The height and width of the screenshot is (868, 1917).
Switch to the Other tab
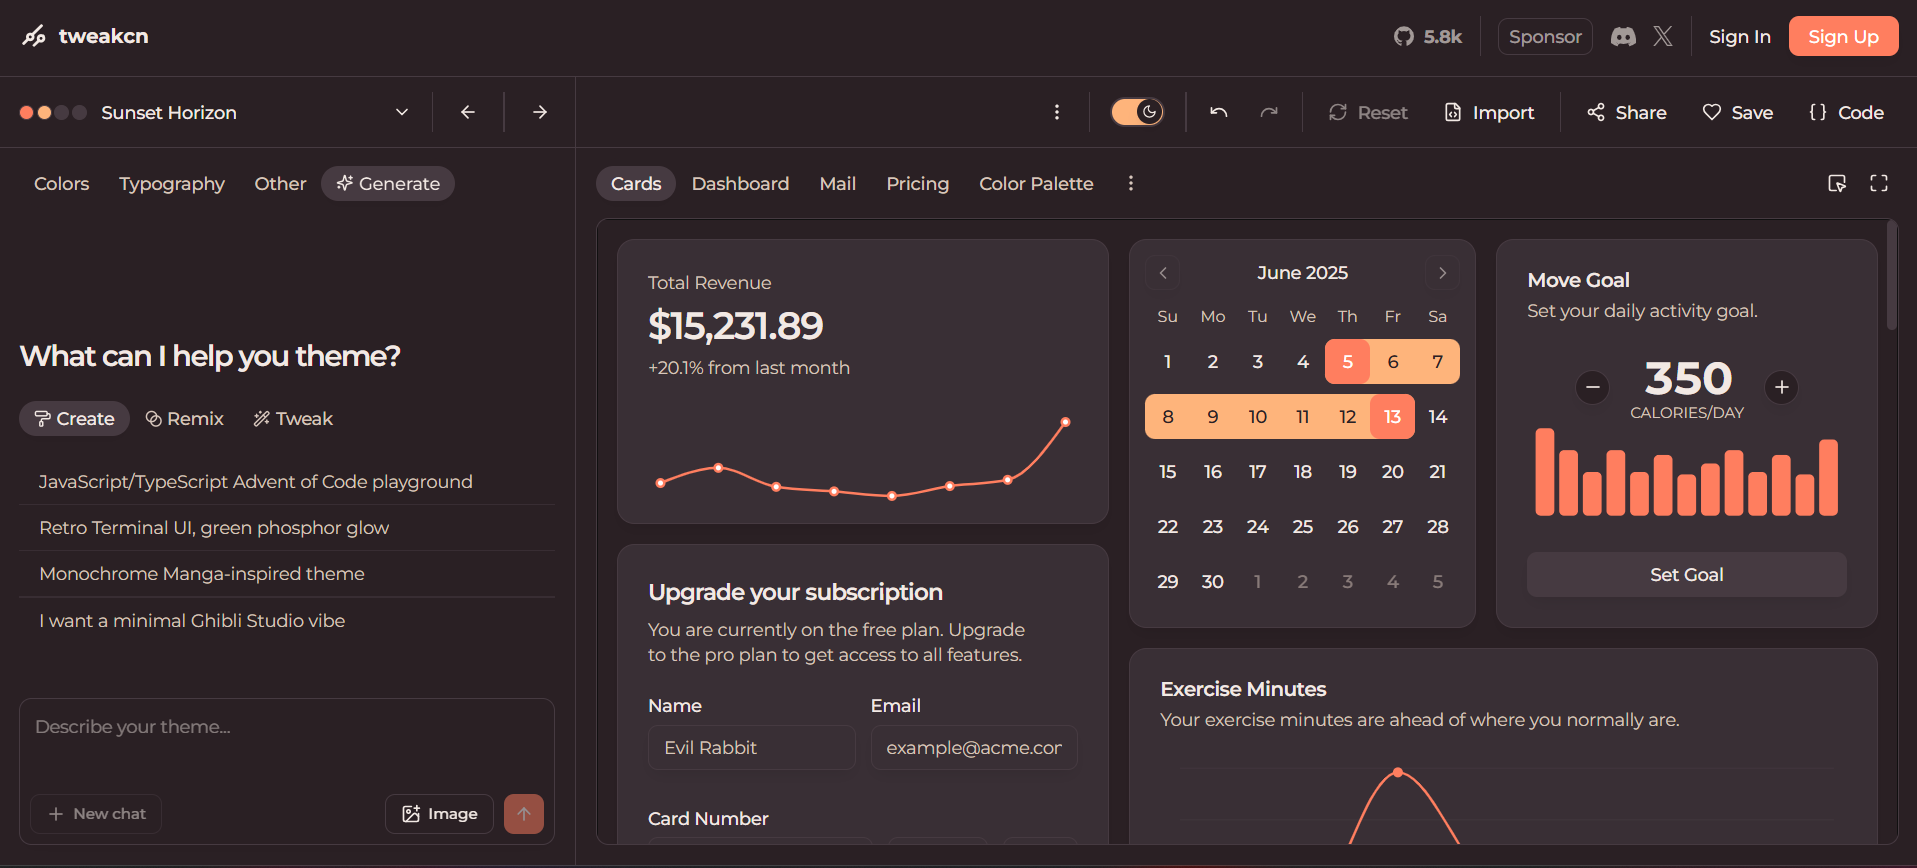click(x=280, y=184)
